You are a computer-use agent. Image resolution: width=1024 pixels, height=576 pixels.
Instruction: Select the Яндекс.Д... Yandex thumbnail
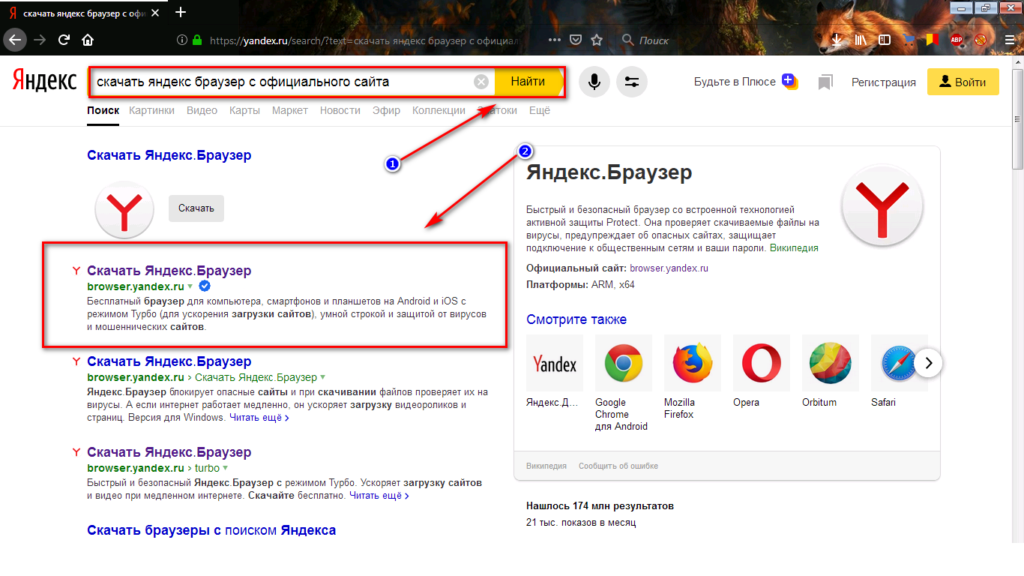coord(554,363)
